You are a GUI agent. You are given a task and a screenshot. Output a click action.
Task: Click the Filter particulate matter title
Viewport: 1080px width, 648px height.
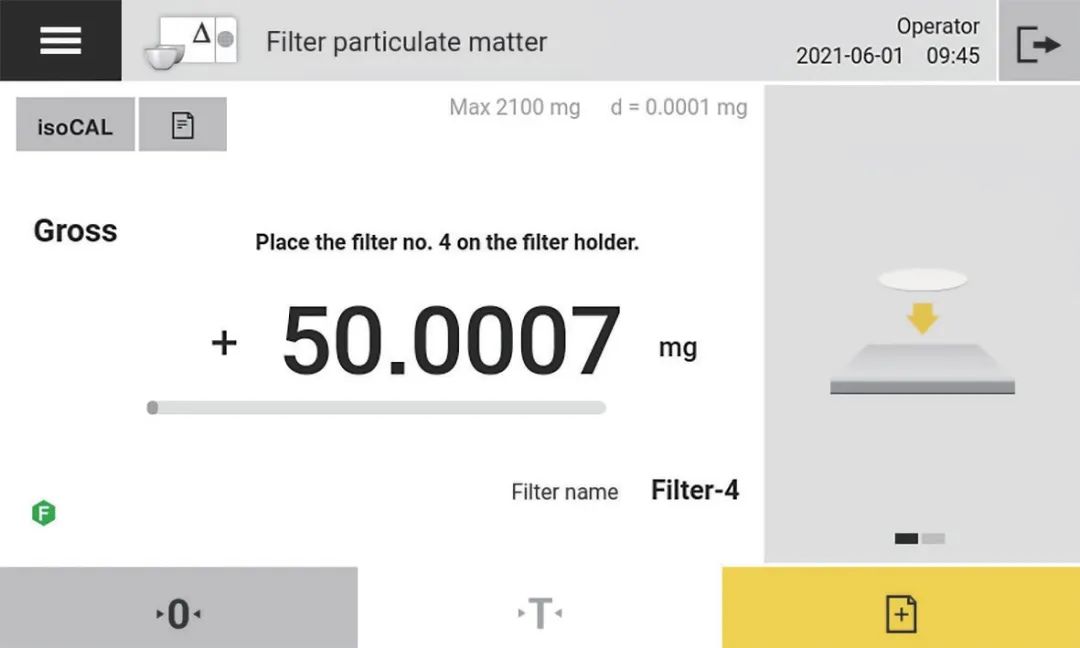click(x=406, y=42)
